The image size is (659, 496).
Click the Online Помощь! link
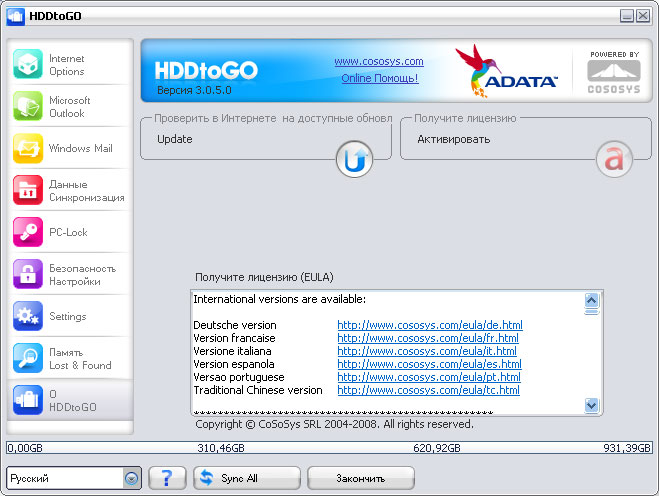[x=379, y=78]
